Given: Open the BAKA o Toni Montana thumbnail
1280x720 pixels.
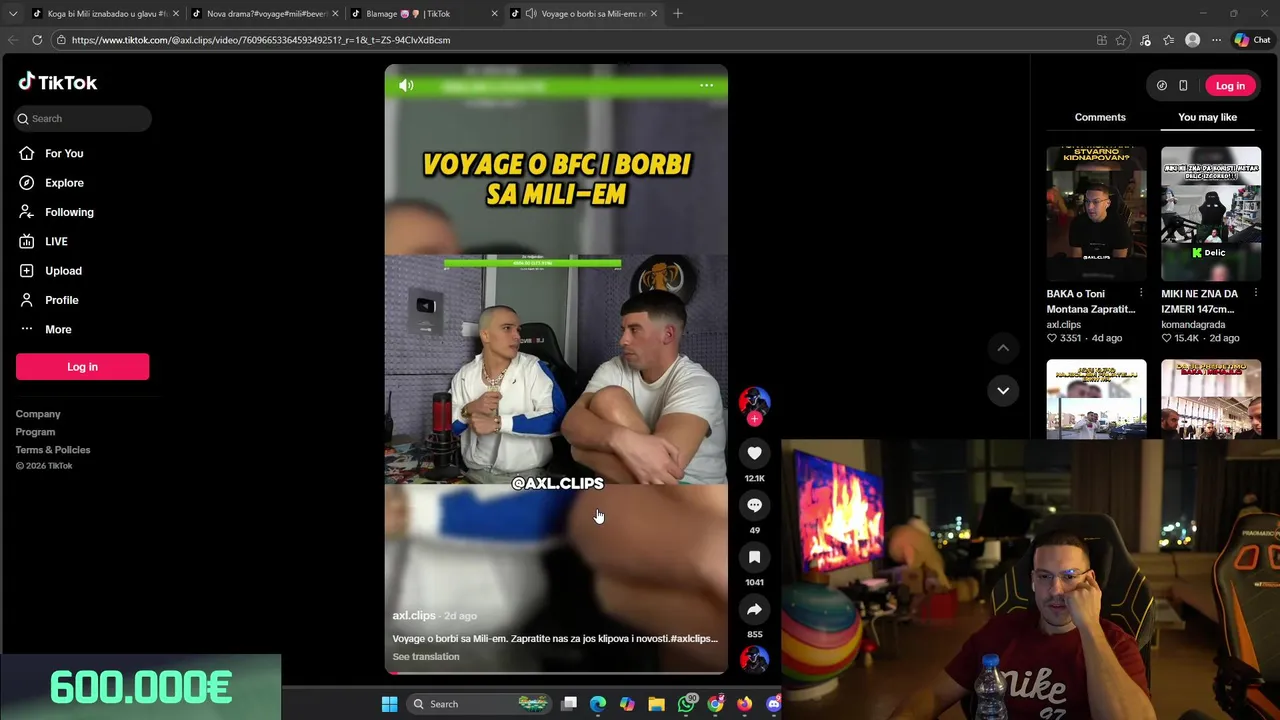Looking at the screenshot, I should pyautogui.click(x=1096, y=214).
